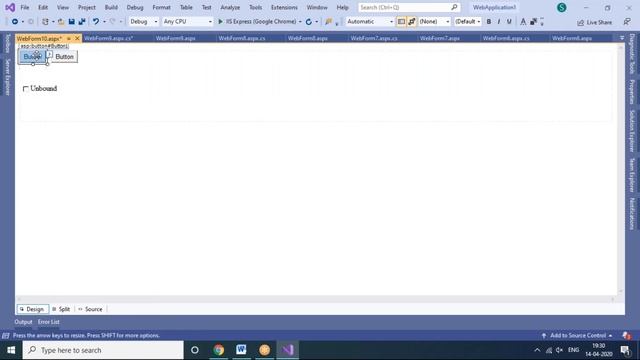Pin the WebForm10.aspx tab
The height and width of the screenshot is (360, 640).
[69, 38]
